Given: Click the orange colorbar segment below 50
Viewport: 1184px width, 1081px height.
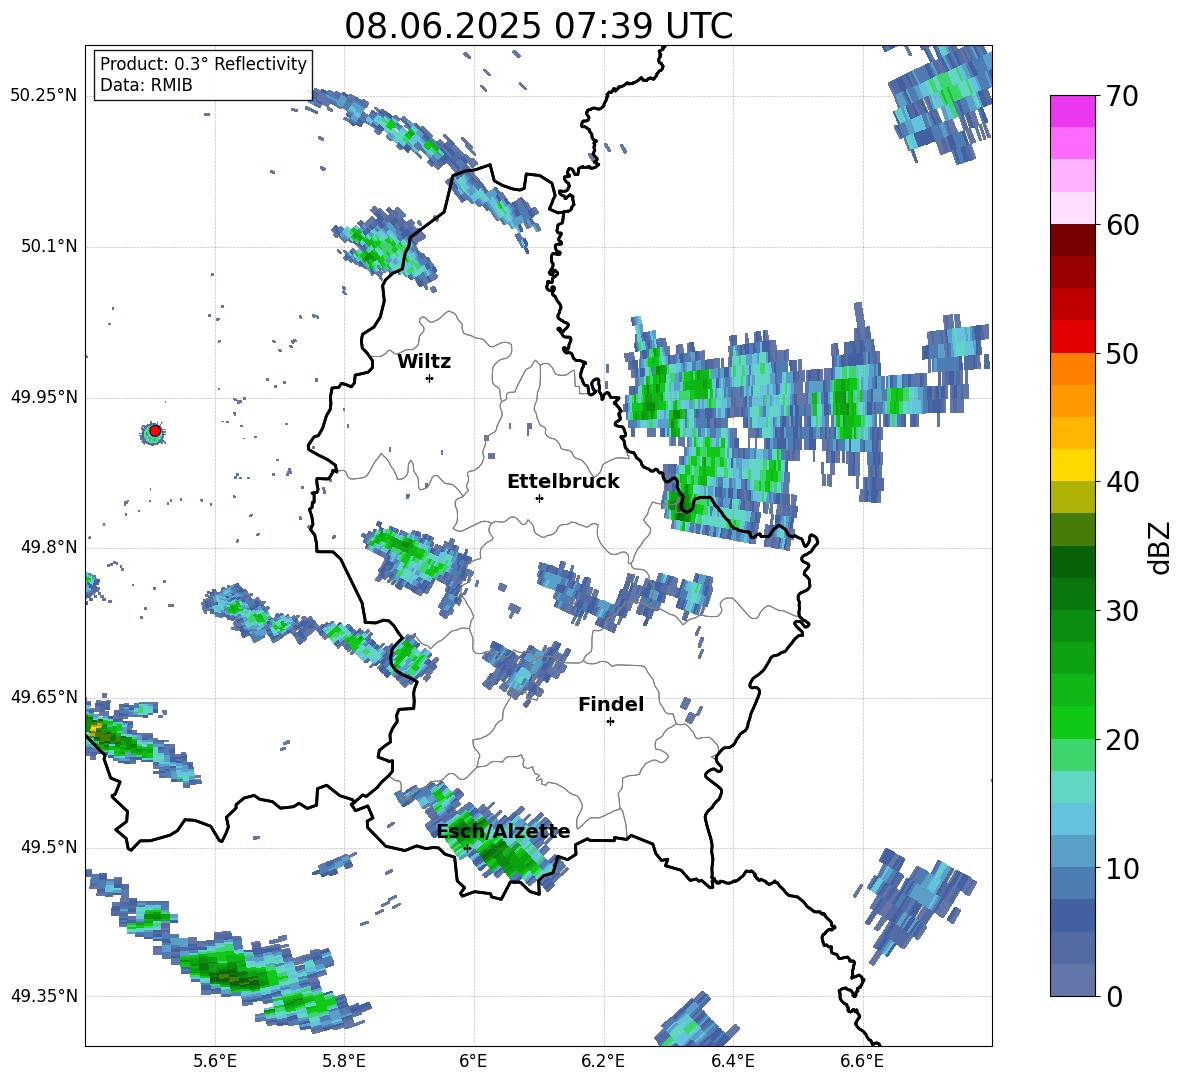Looking at the screenshot, I should tap(1072, 368).
